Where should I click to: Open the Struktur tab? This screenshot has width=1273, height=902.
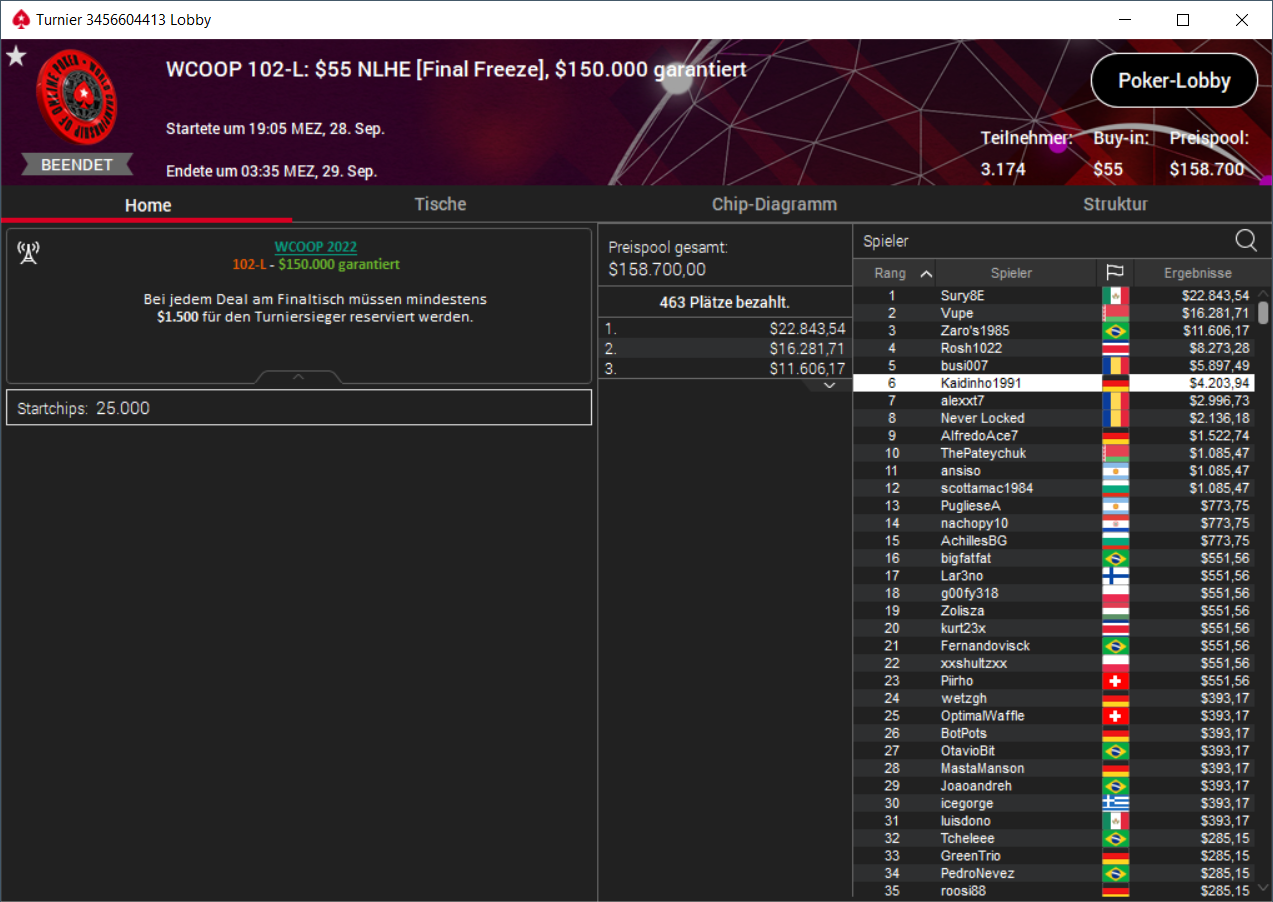coord(1115,204)
